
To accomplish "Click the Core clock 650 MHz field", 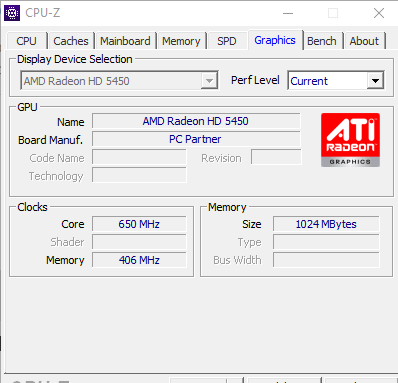I will point(139,224).
